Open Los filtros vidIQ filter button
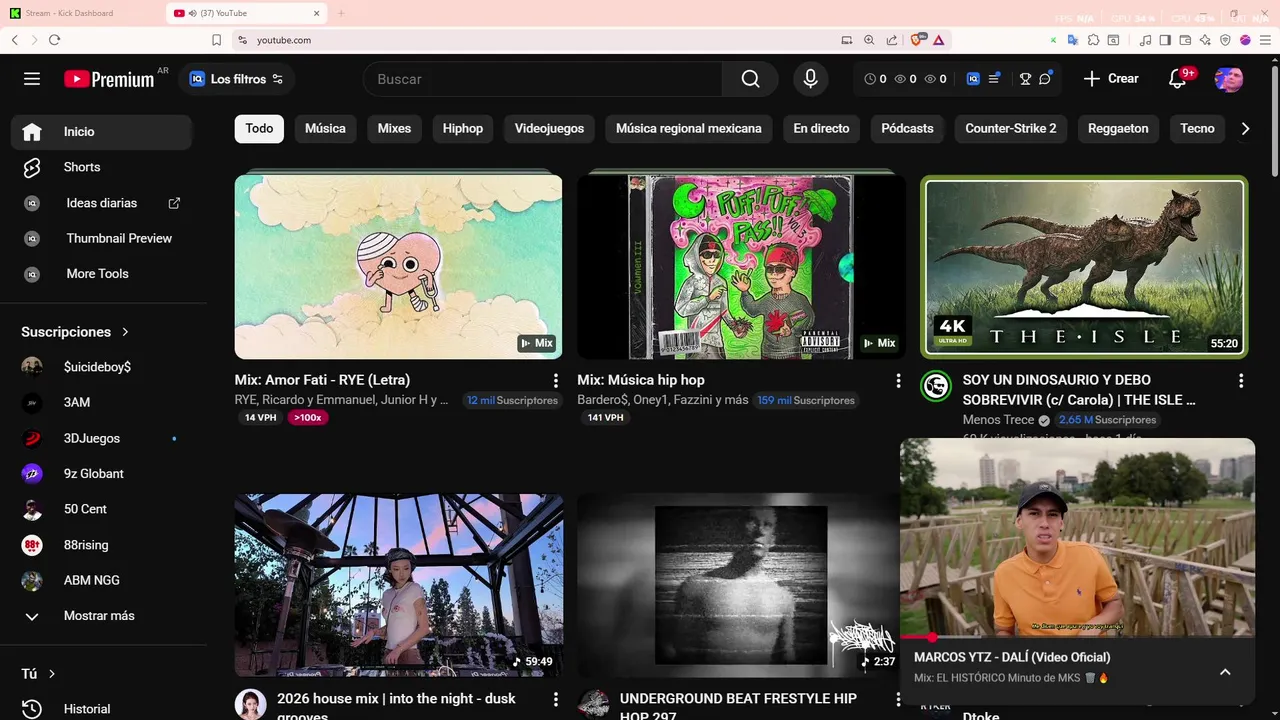Viewport: 1280px width, 720px height. tap(237, 79)
